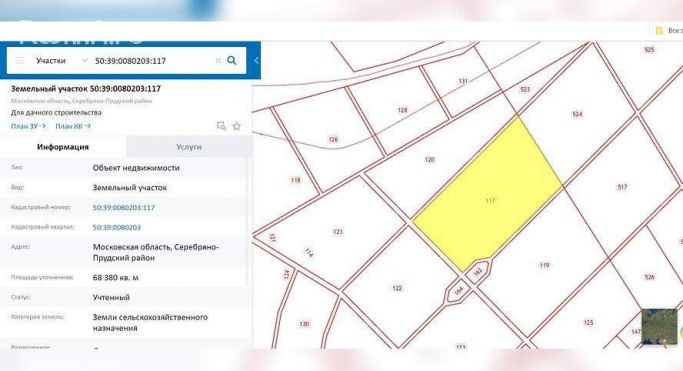This screenshot has width=683, height=371.
Task: Collapse the side panel with arrow
Action: (256, 61)
